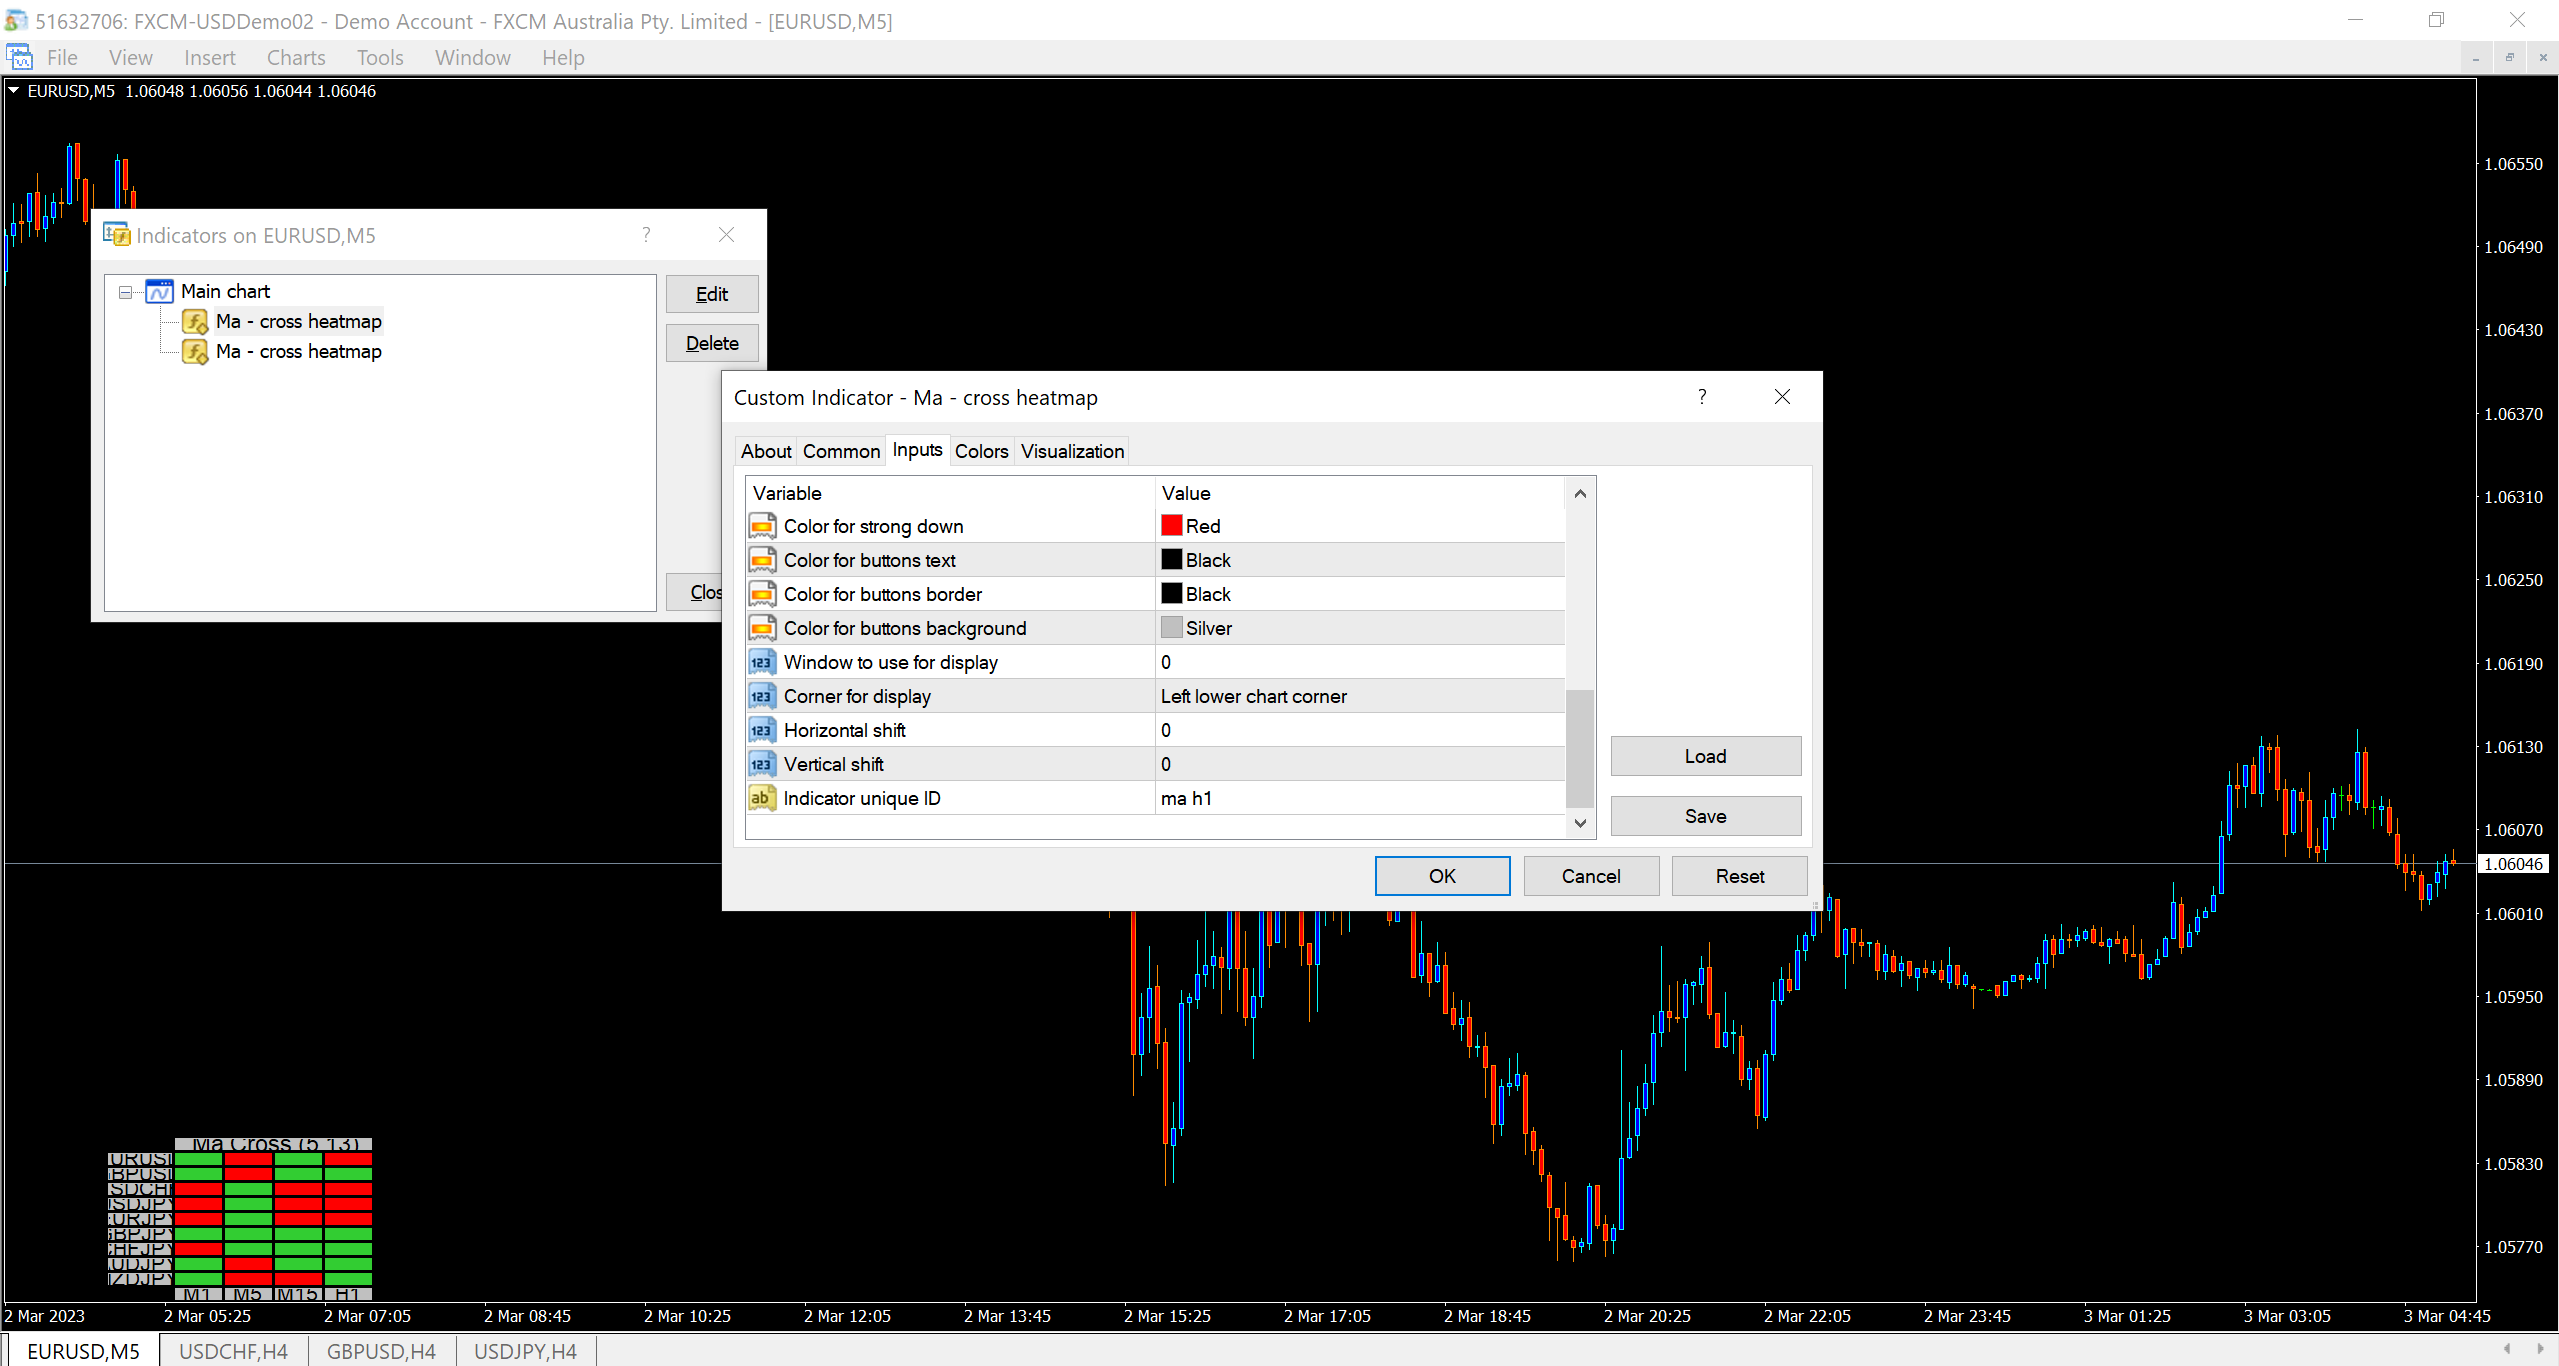Click the Indicator unique ID string icon
This screenshot has width=2559, height=1366.
click(762, 798)
